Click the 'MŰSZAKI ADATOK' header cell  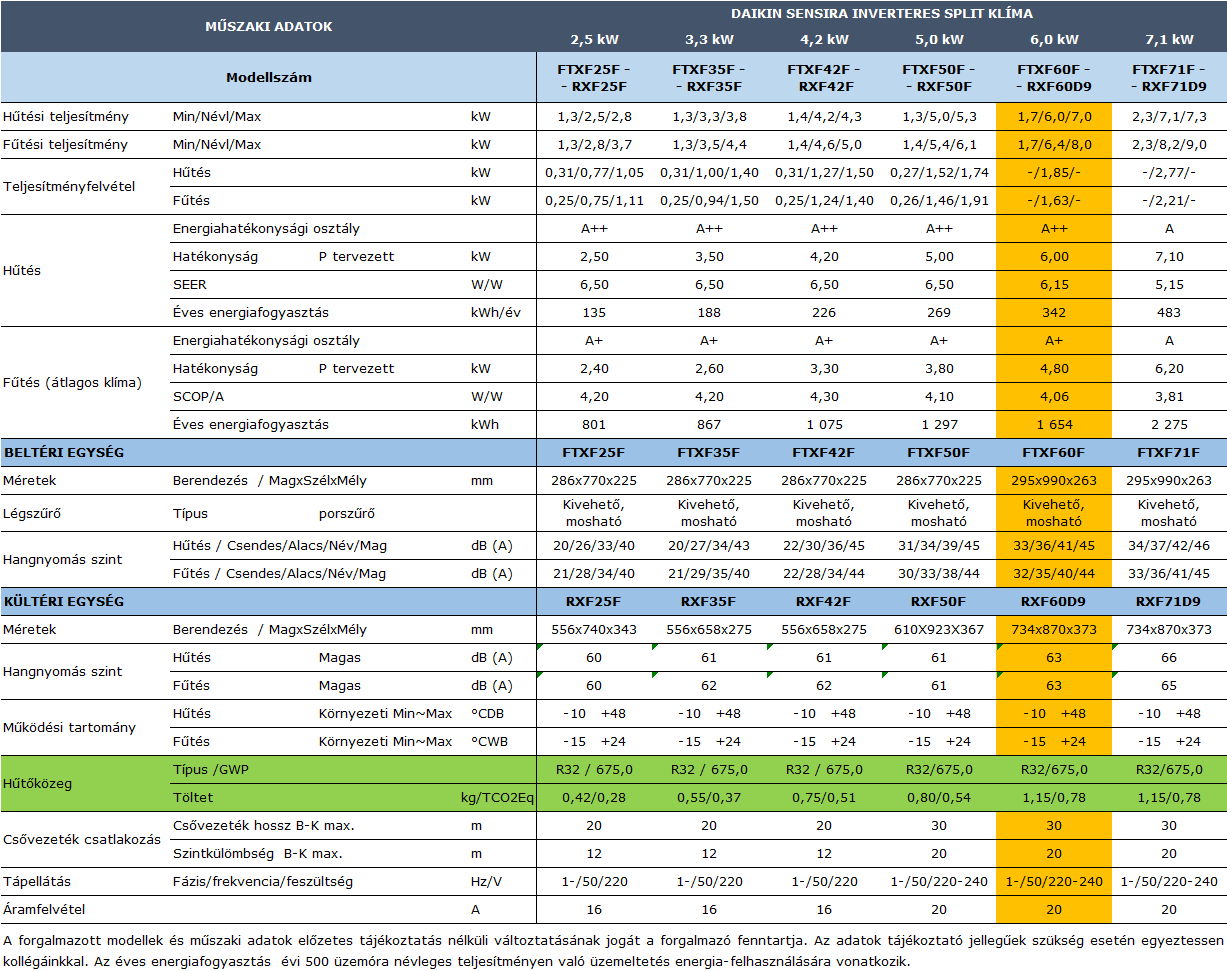269,26
